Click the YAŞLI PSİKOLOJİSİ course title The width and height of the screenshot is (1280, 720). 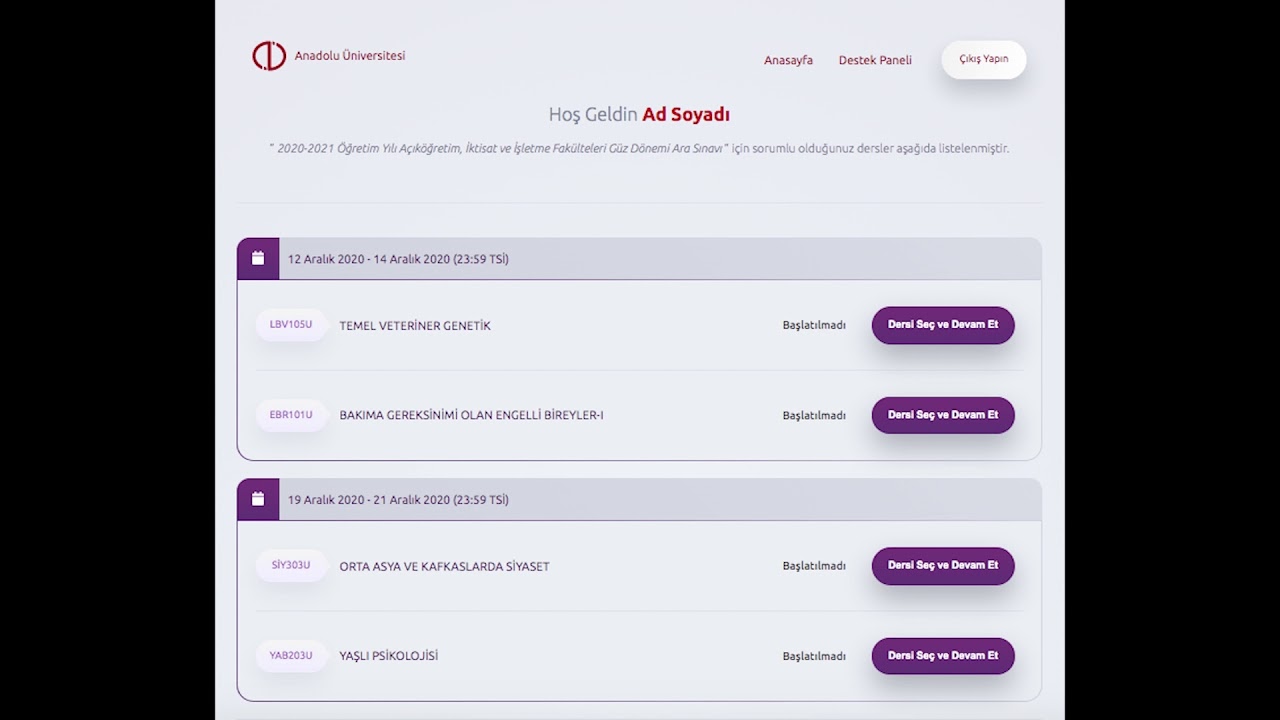tap(389, 656)
